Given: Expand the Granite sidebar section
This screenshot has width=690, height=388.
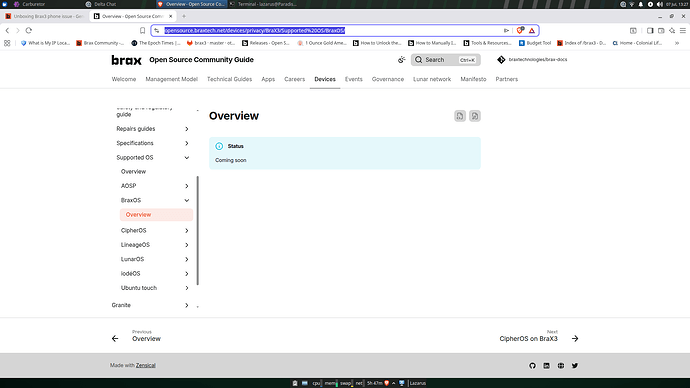Looking at the screenshot, I should [187, 305].
